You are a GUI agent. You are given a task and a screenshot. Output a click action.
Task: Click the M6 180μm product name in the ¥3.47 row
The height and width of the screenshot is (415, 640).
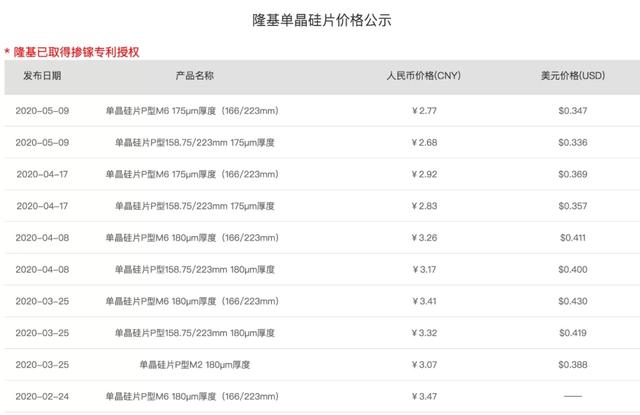(x=192, y=396)
